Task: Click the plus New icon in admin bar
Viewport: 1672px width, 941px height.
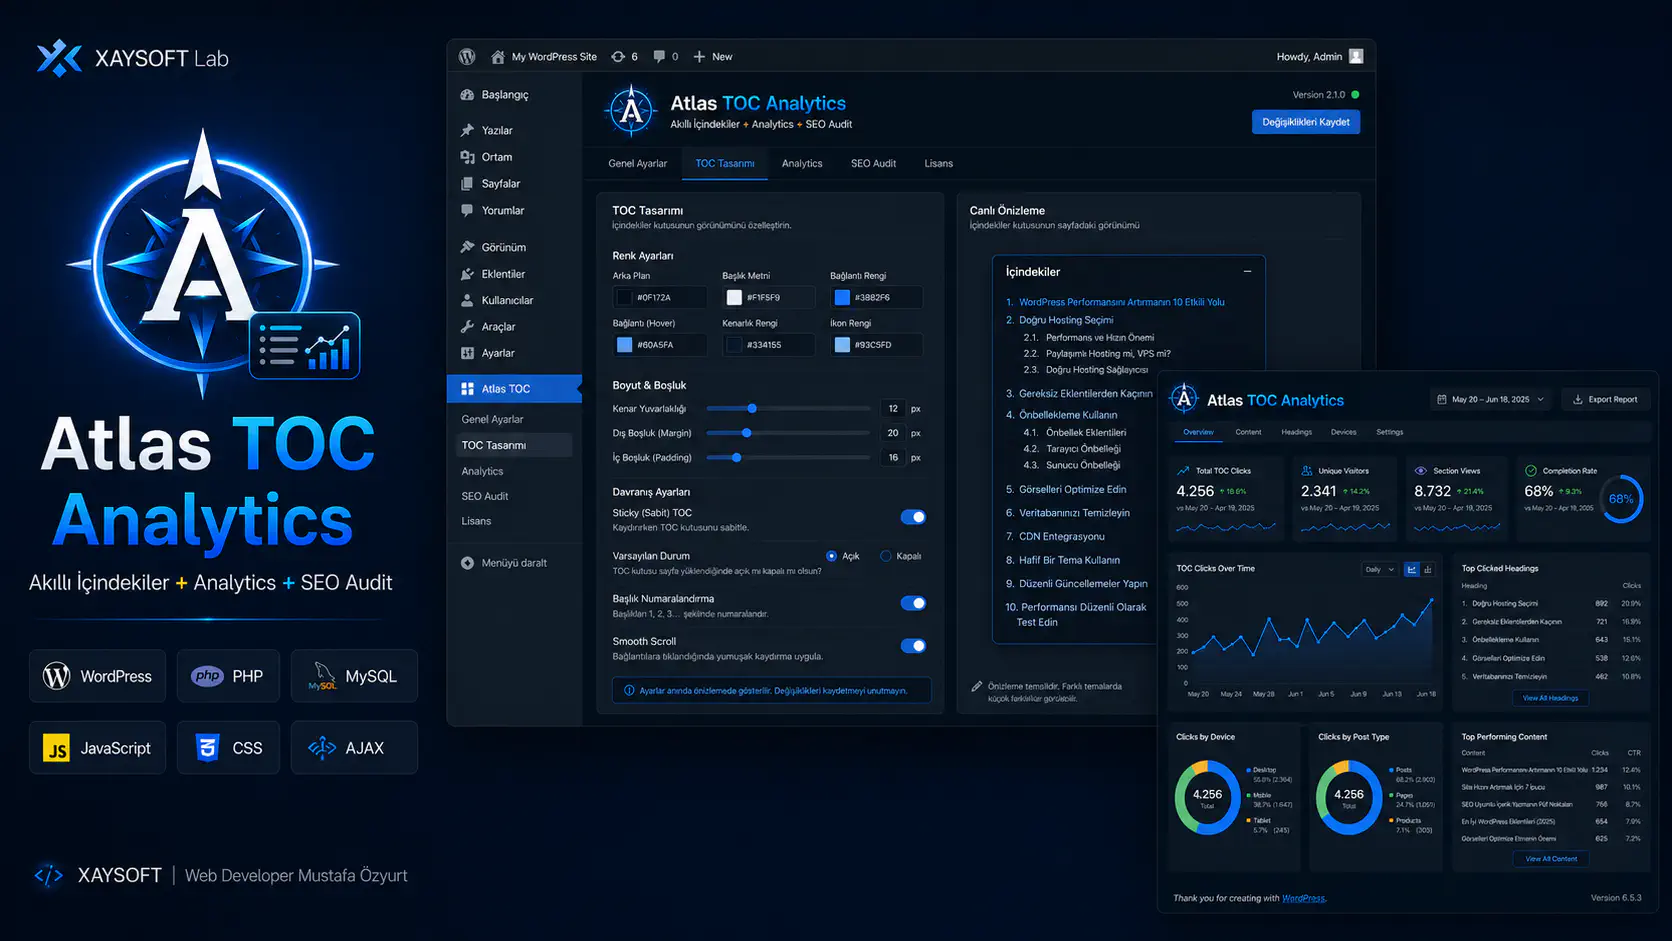Action: point(699,57)
